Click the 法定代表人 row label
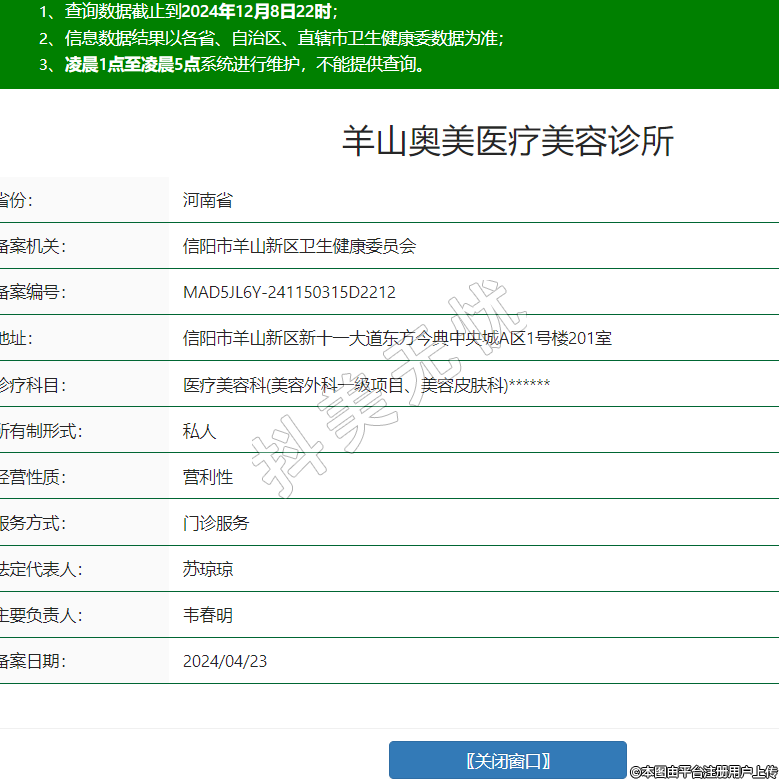The width and height of the screenshot is (779, 779). pyautogui.click(x=40, y=569)
